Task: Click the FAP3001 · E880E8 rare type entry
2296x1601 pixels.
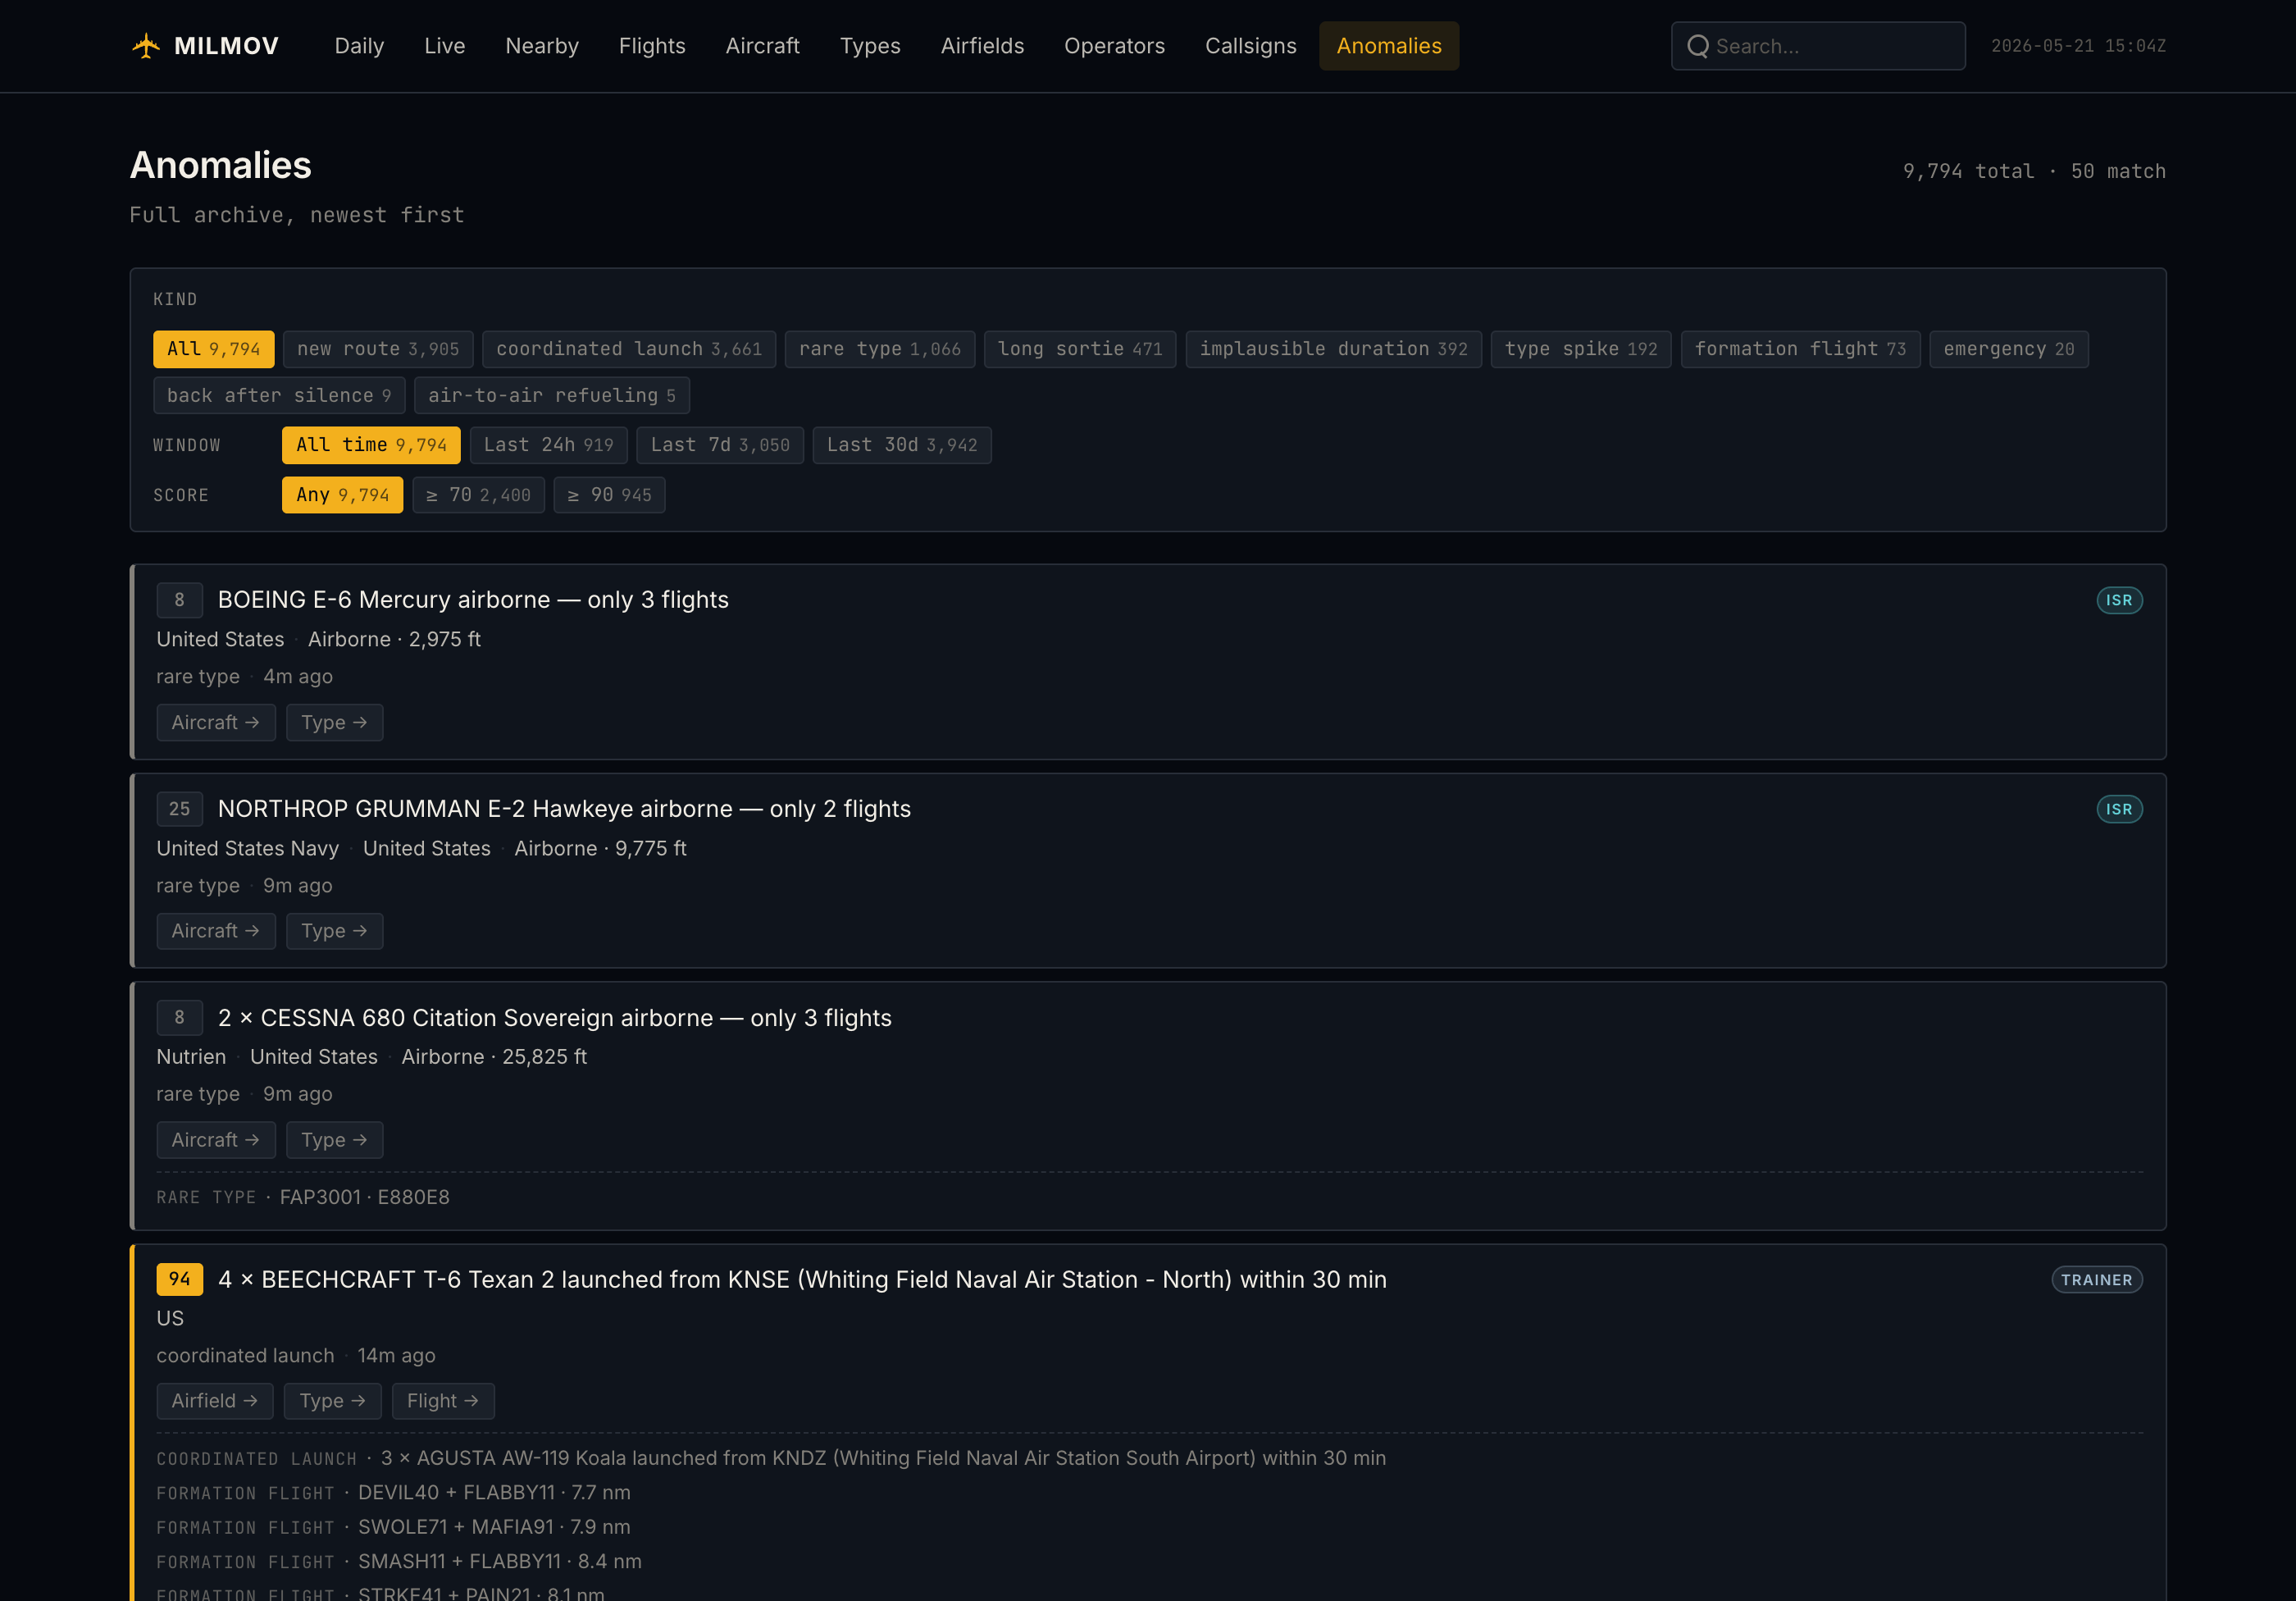Action: (364, 1197)
